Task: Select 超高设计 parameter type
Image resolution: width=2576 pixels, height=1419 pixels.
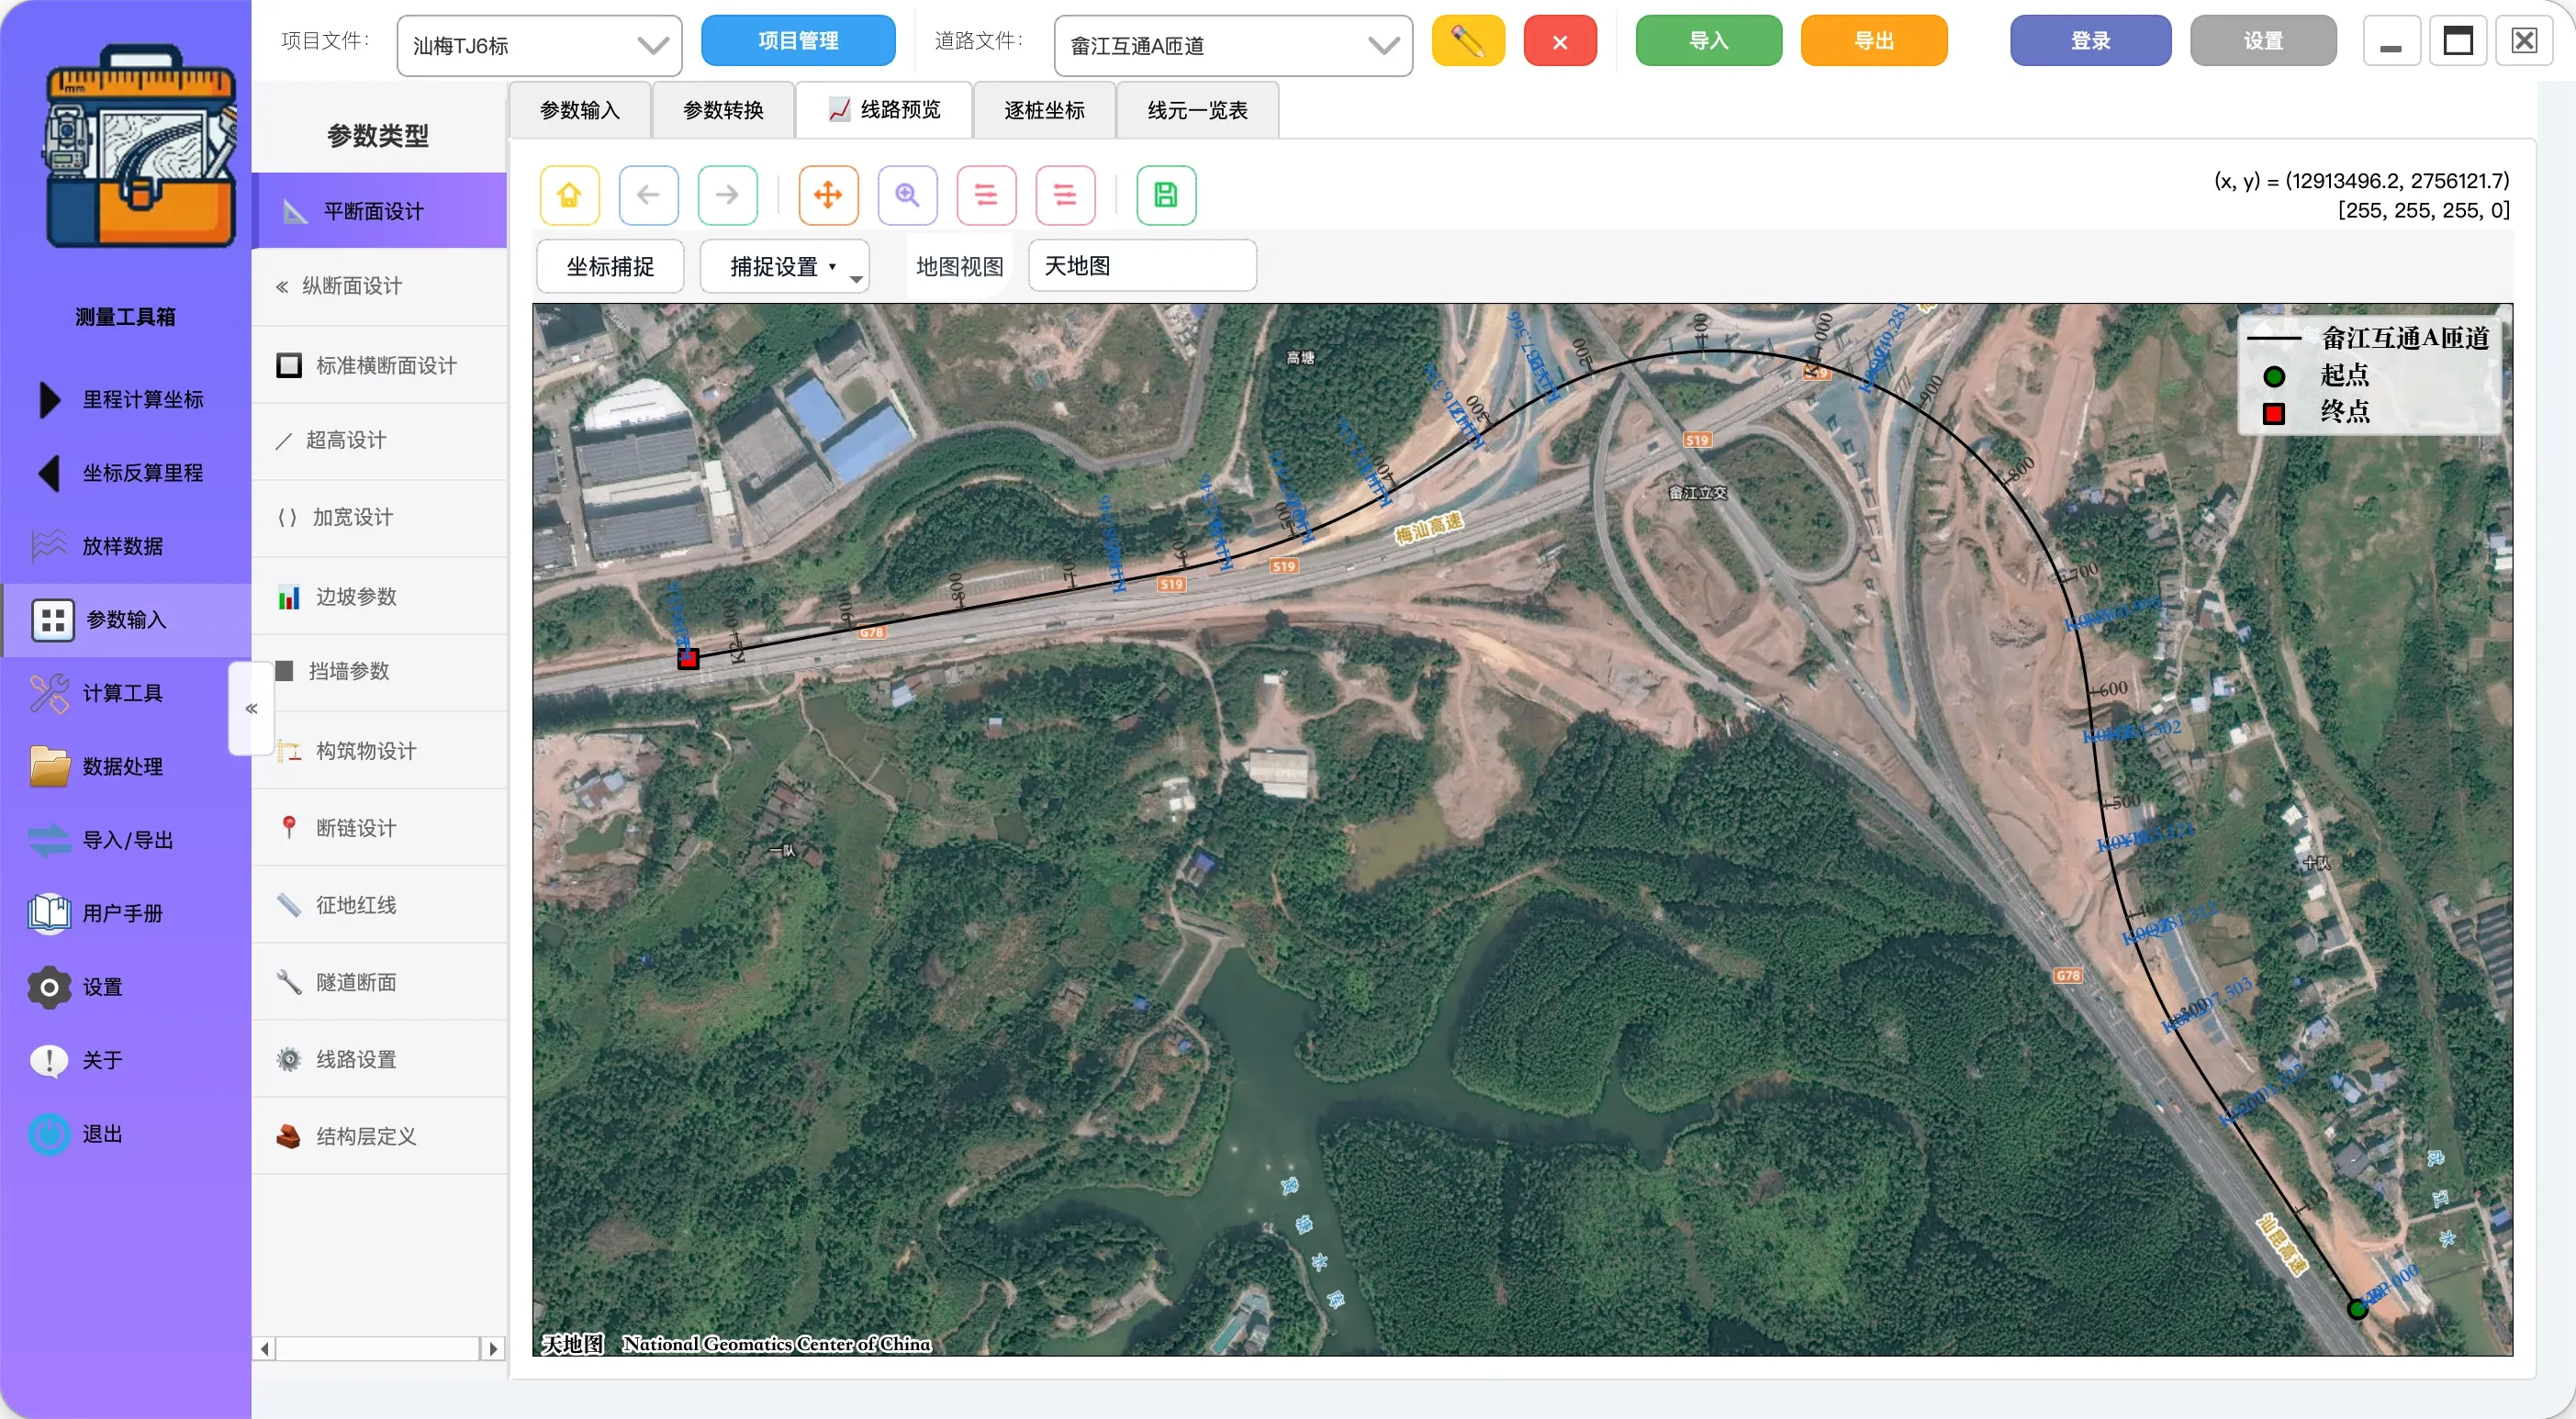Action: tap(379, 440)
